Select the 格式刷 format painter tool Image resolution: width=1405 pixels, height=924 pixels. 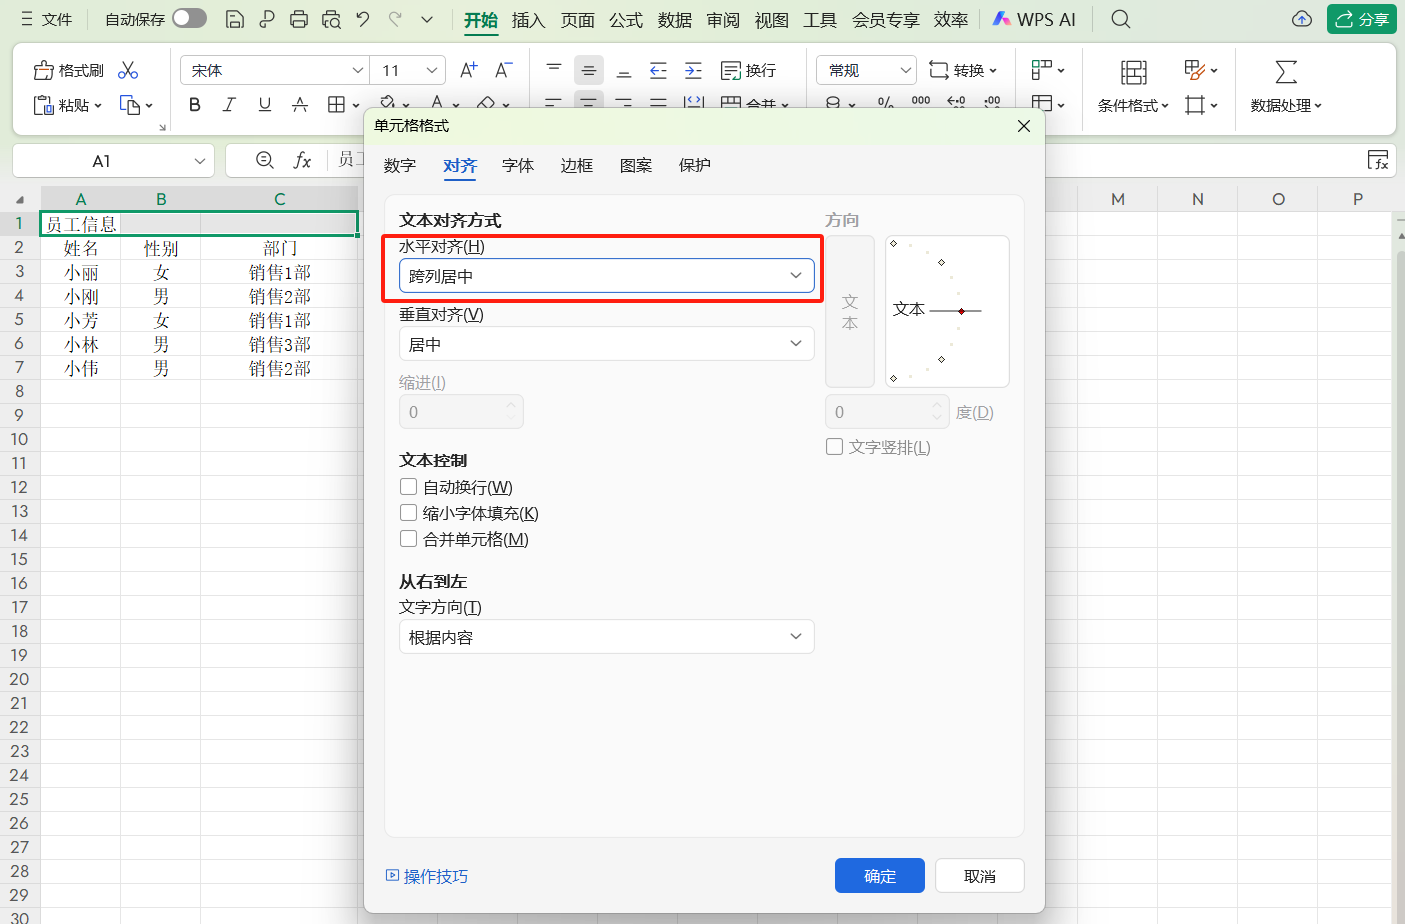tap(67, 70)
